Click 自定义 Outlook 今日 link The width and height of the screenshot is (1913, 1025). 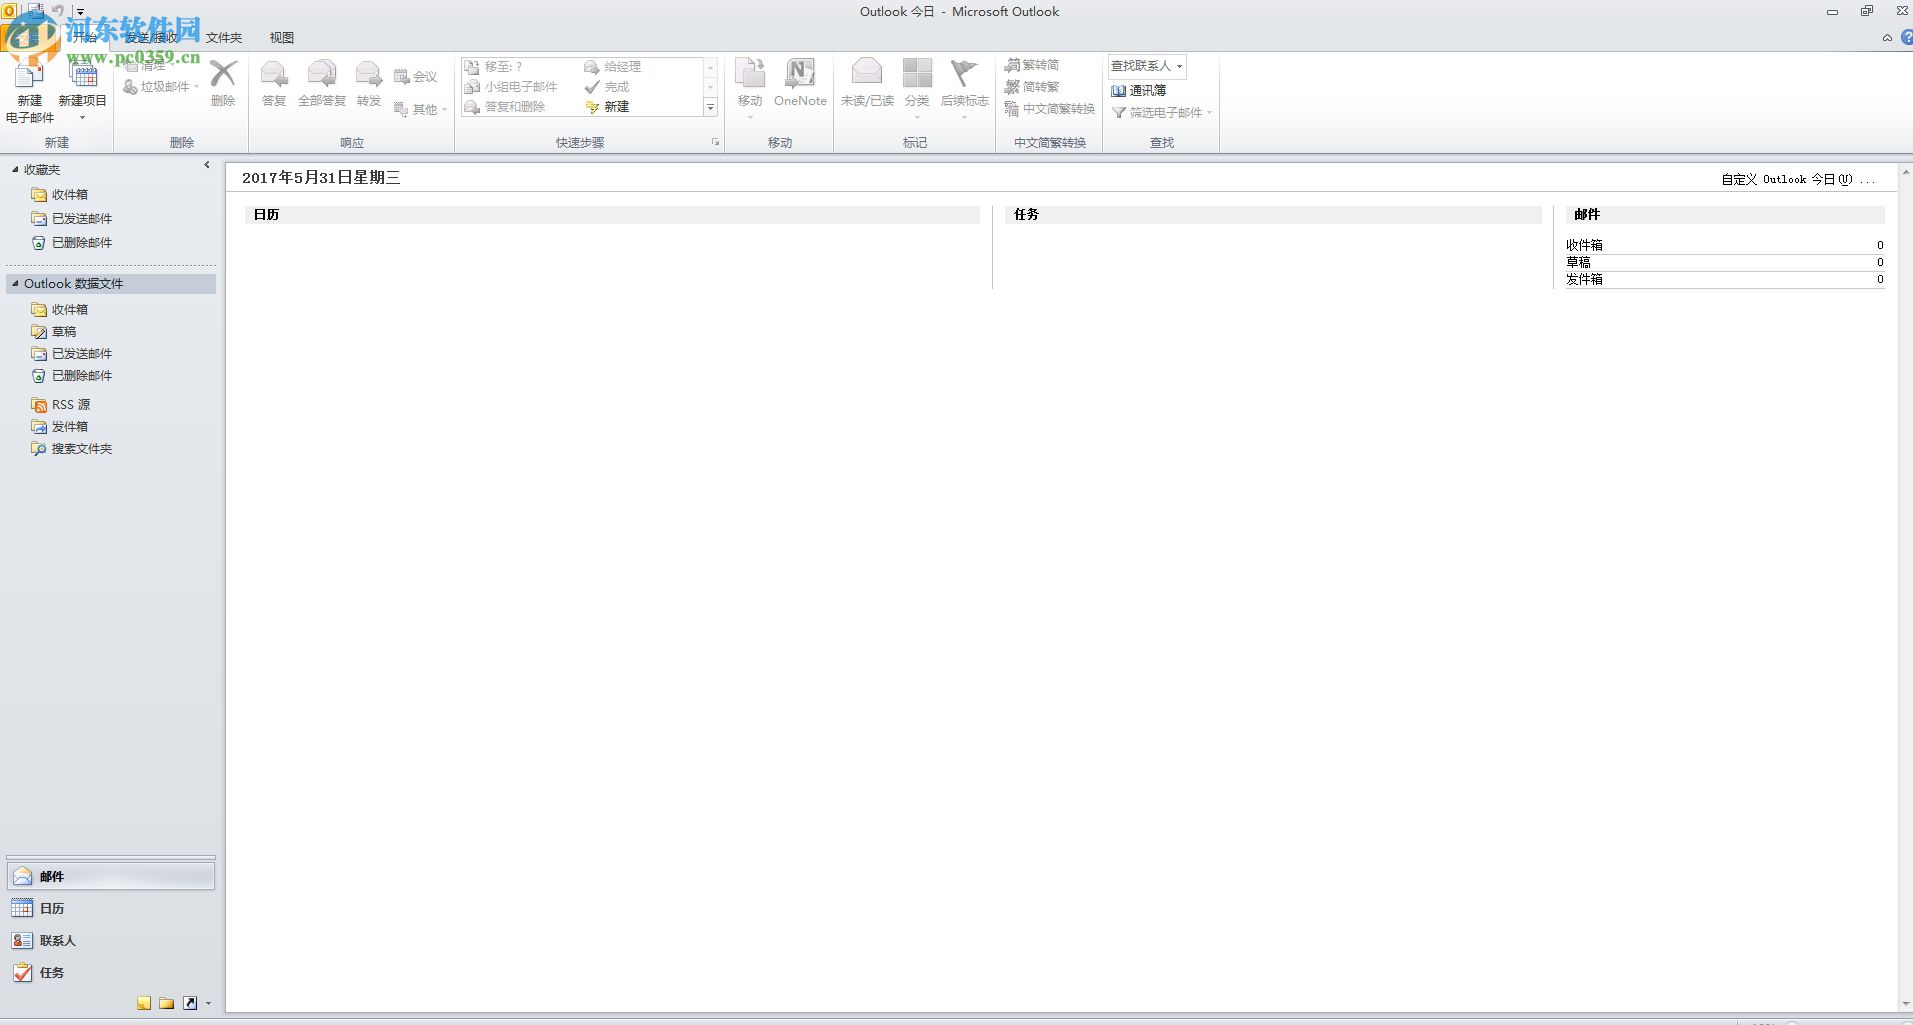click(1798, 180)
